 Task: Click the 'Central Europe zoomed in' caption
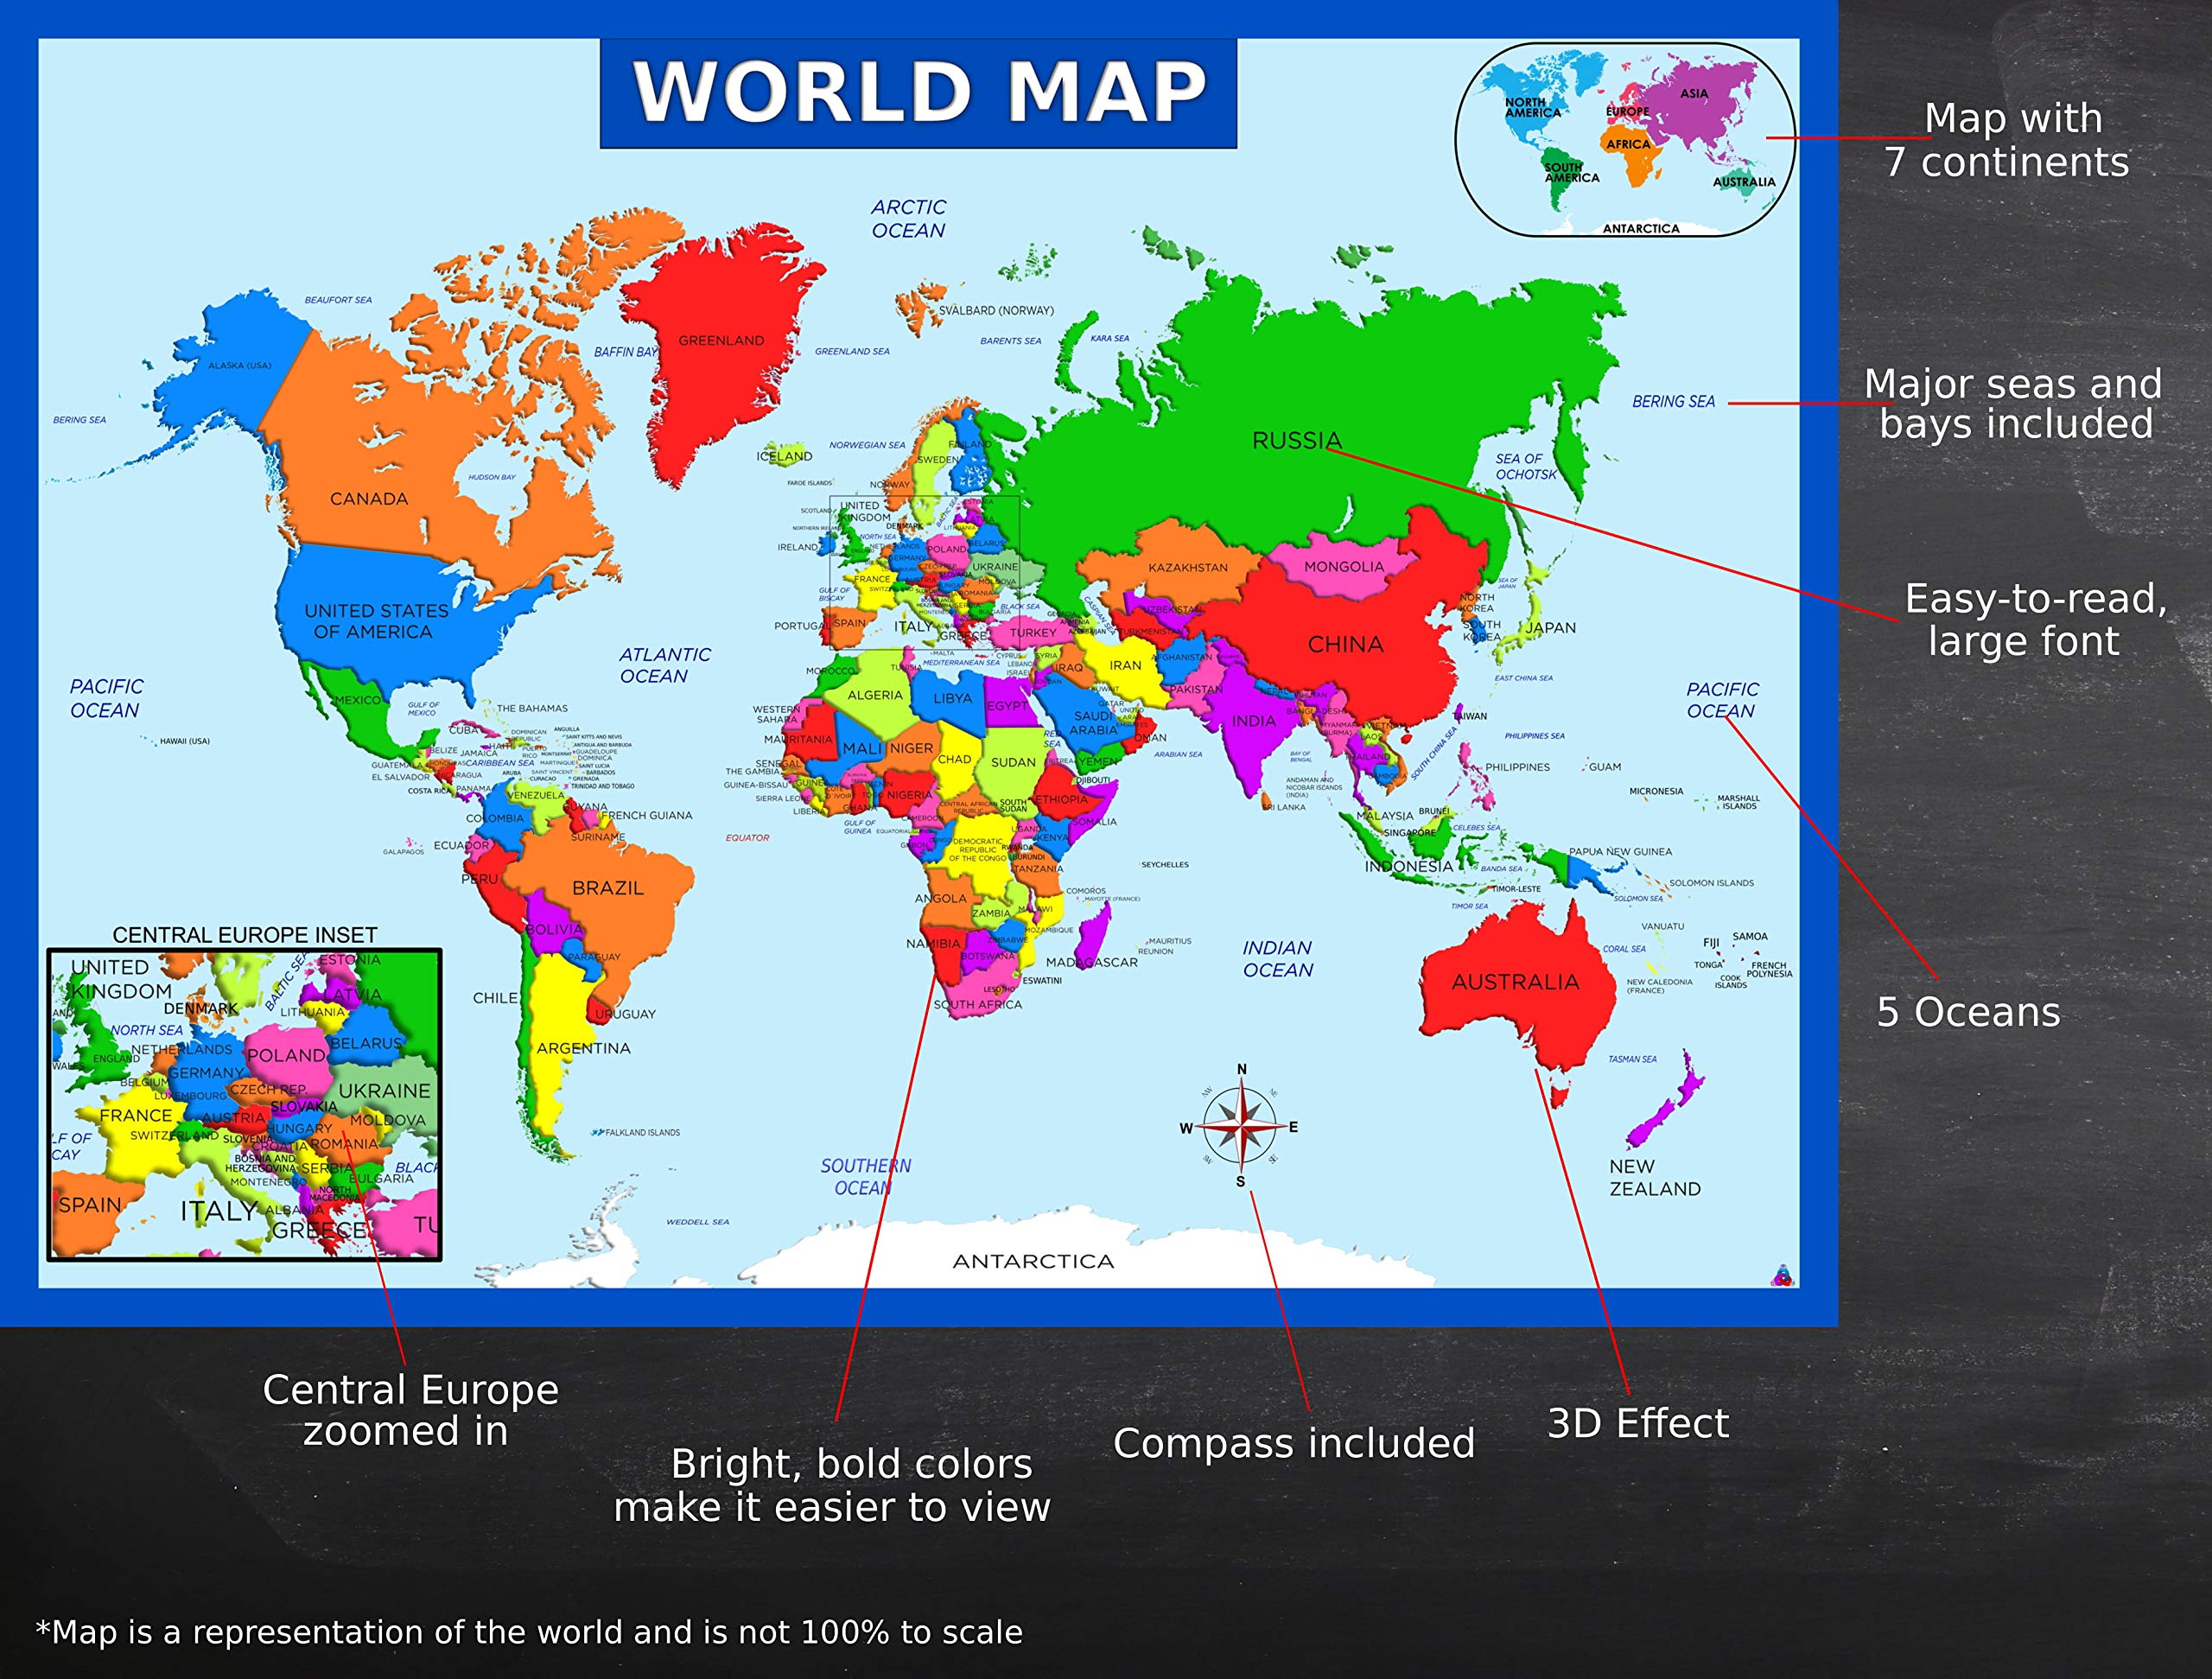tap(410, 1410)
